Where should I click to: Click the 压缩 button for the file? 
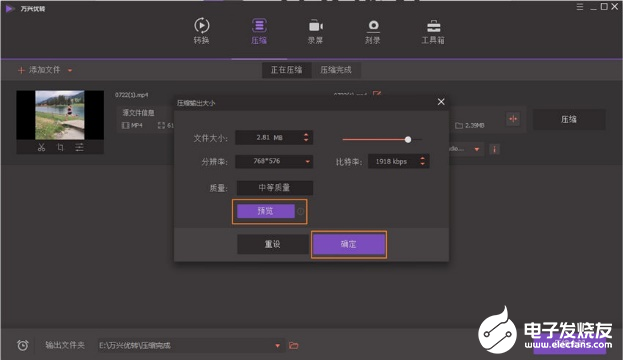coord(569,119)
